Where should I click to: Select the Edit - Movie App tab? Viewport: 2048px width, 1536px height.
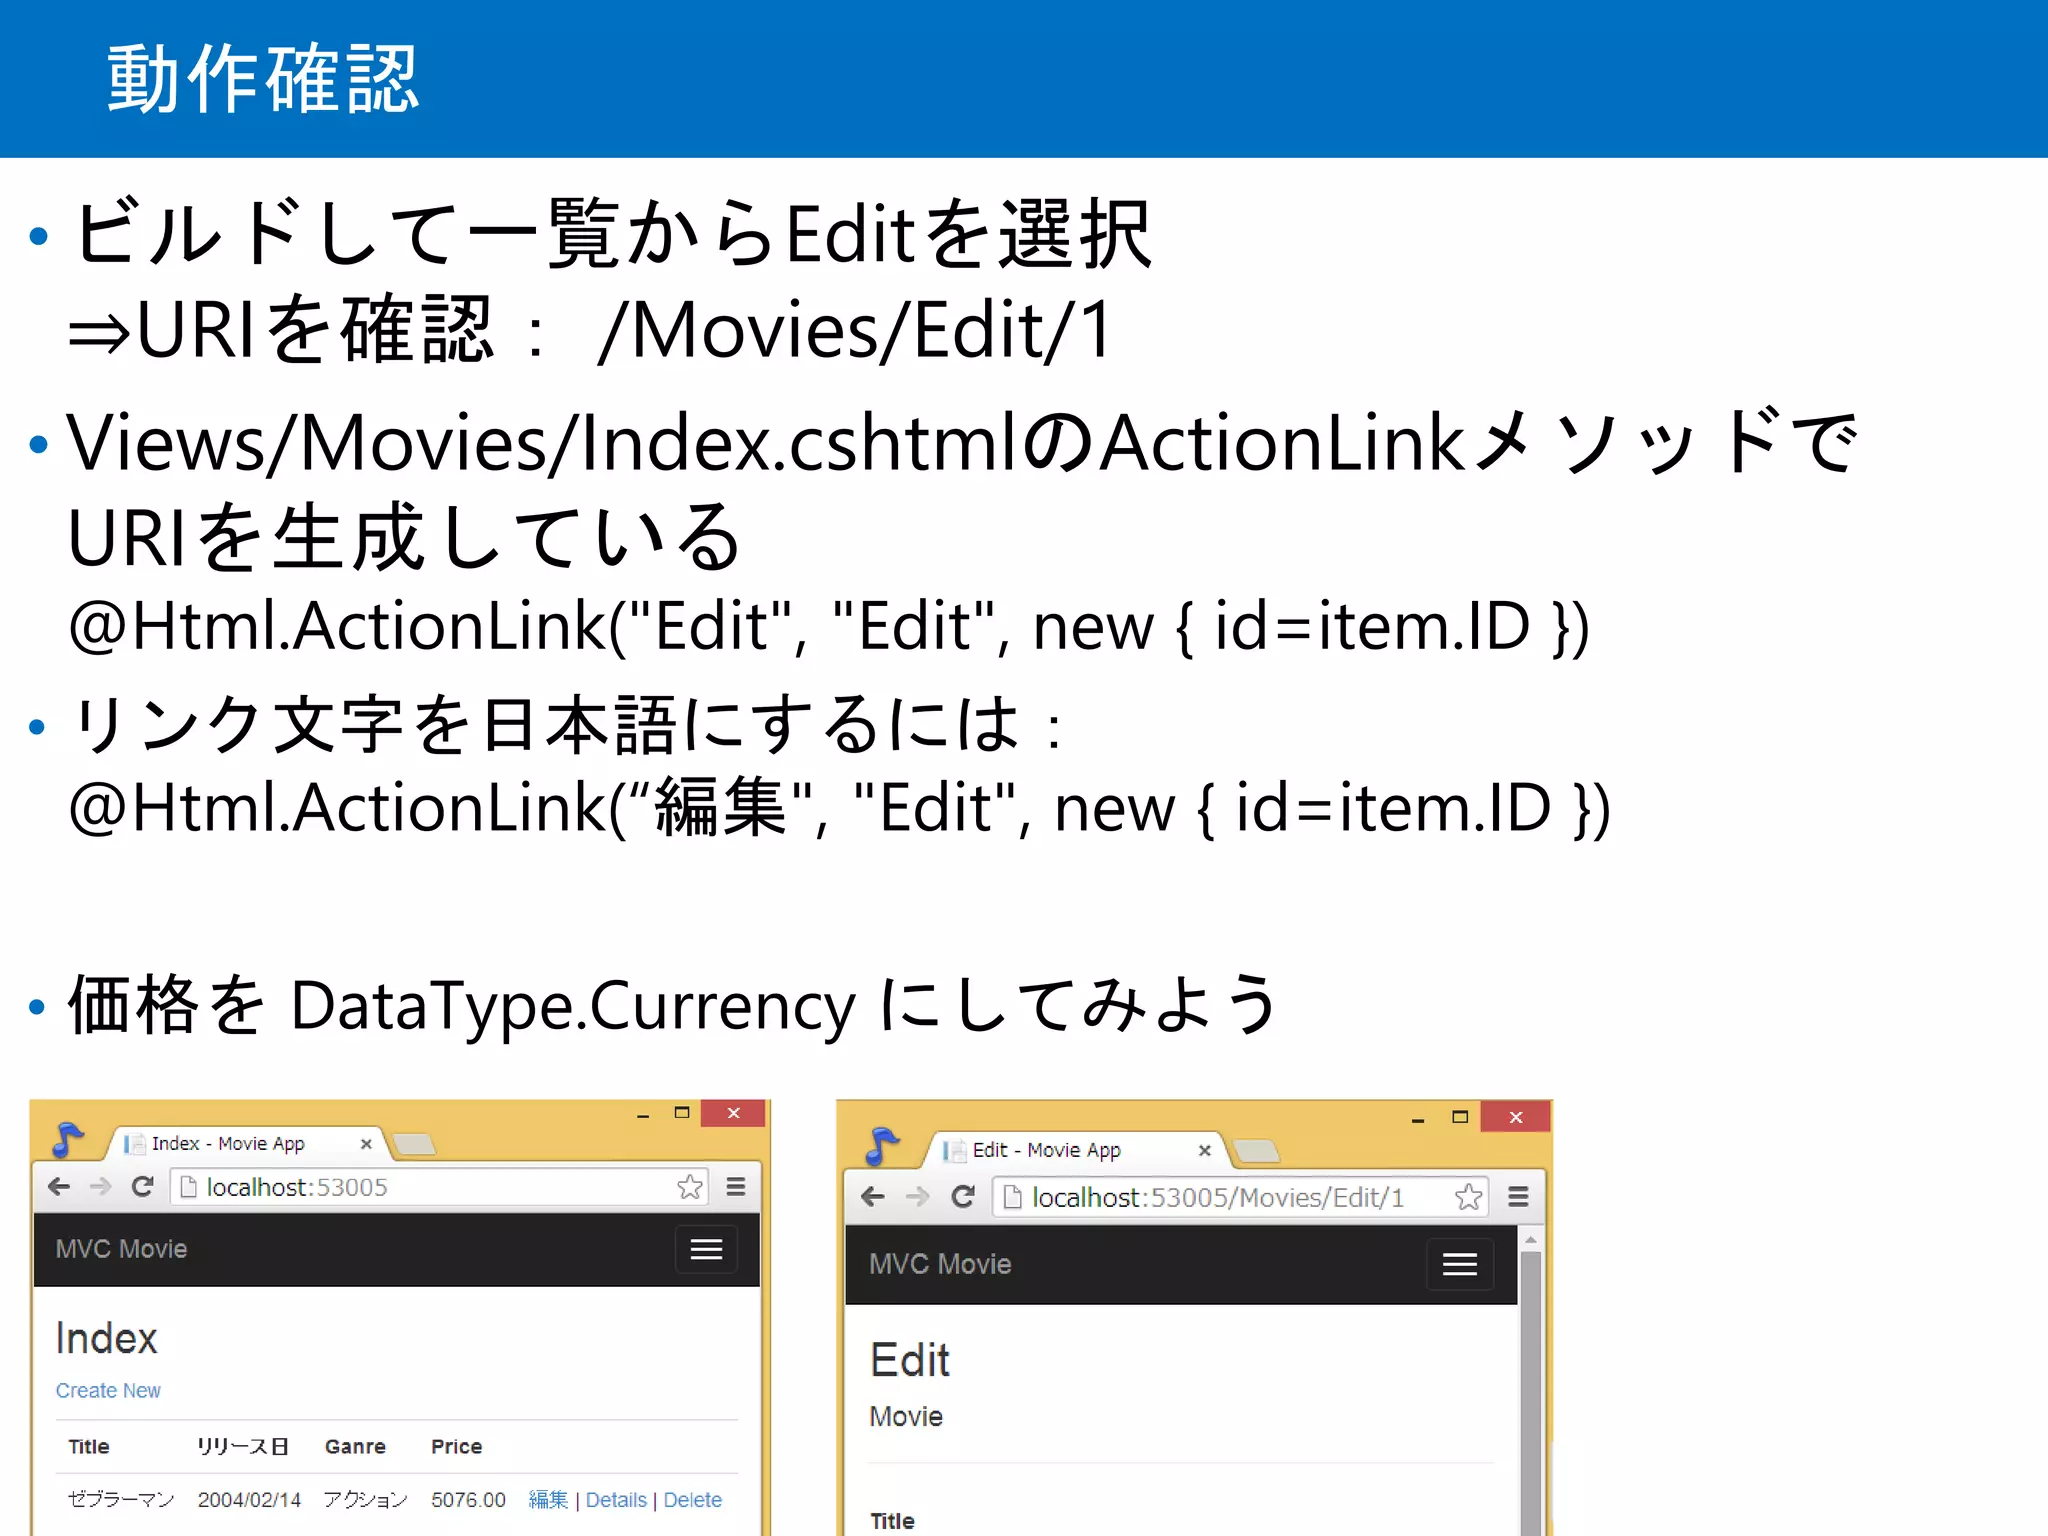click(x=1075, y=1150)
